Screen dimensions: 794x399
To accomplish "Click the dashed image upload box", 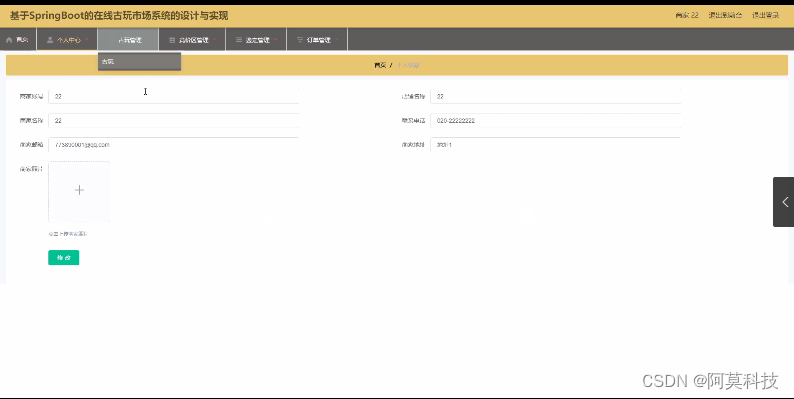I will click(79, 192).
